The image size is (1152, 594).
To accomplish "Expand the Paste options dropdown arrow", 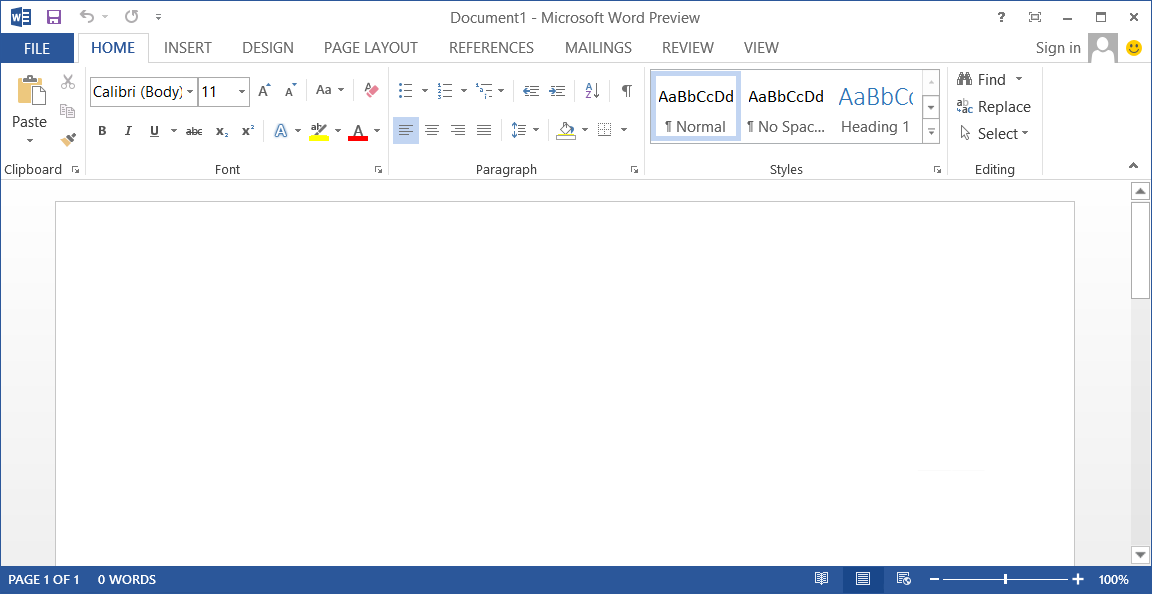I will (x=29, y=140).
